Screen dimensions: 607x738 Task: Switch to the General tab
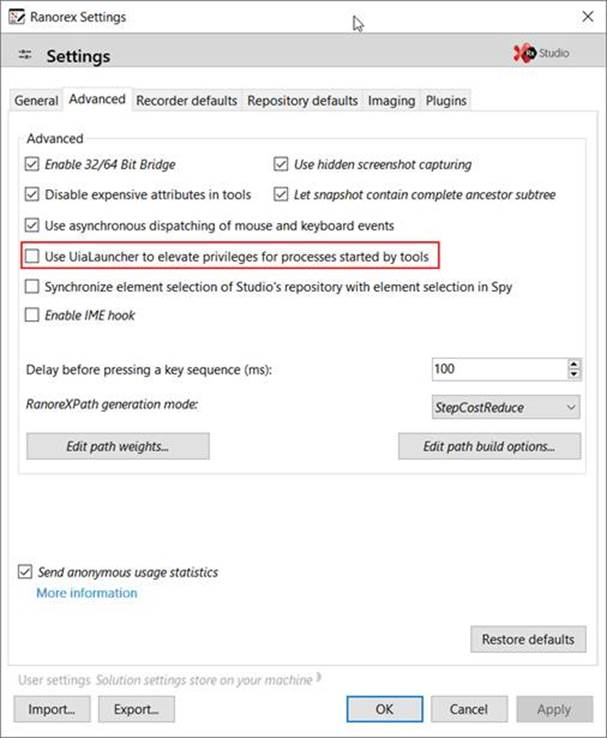(36, 100)
